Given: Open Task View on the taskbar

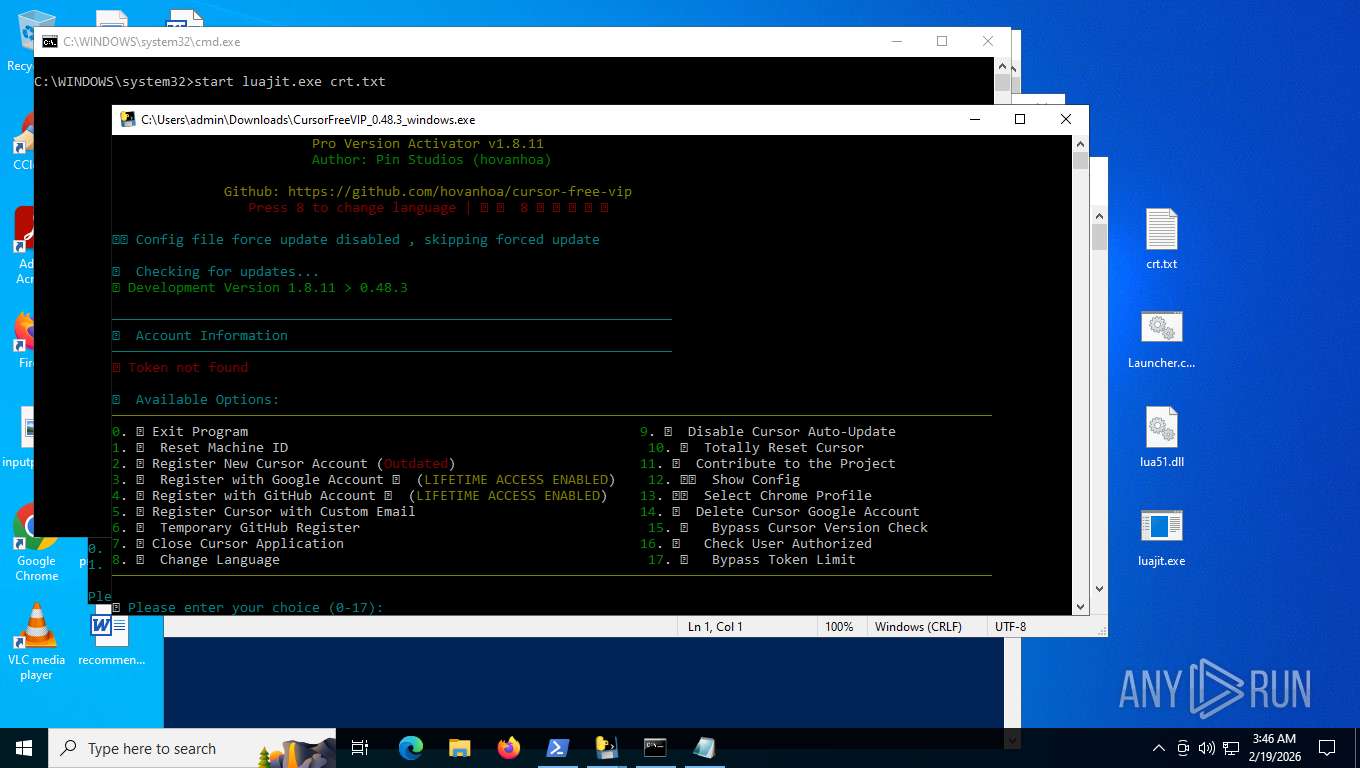Looking at the screenshot, I should [360, 748].
